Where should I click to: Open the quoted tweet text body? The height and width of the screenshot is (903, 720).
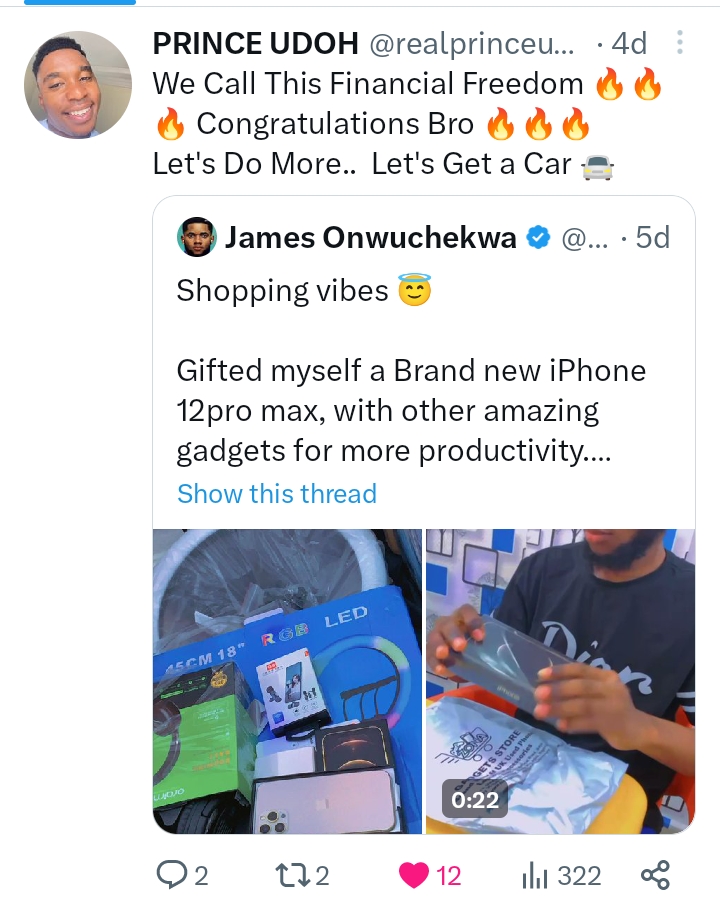pyautogui.click(x=411, y=412)
